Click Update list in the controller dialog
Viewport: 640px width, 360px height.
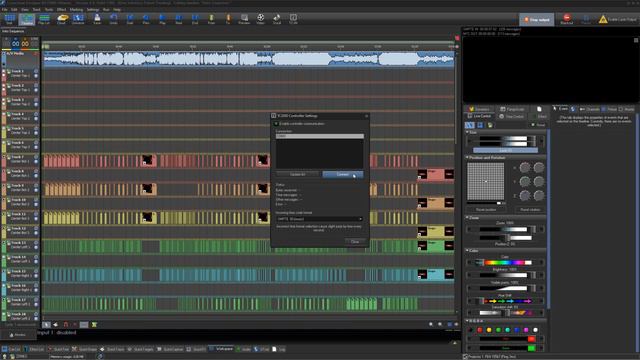(298, 174)
